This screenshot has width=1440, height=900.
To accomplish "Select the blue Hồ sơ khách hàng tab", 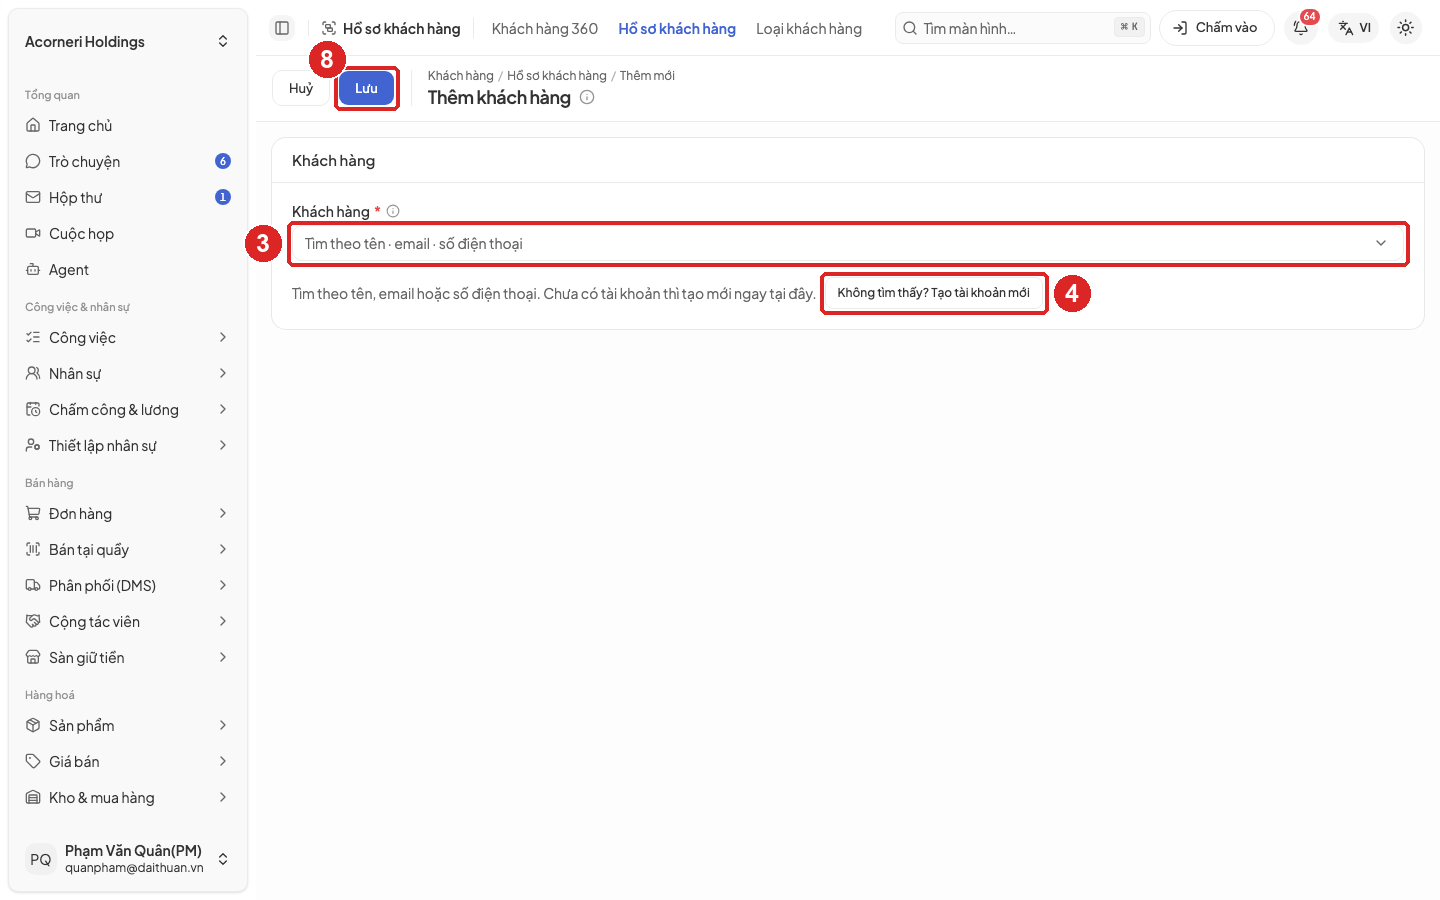I will click(x=677, y=29).
